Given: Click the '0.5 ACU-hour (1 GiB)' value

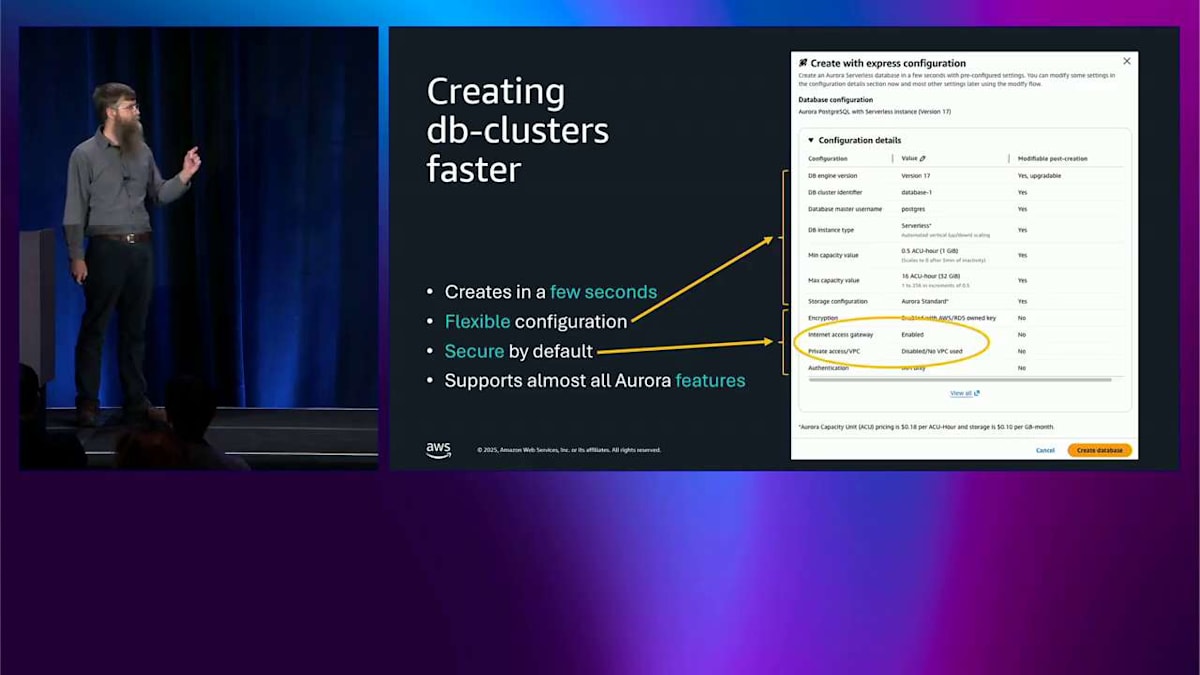Looking at the screenshot, I should coord(932,251).
